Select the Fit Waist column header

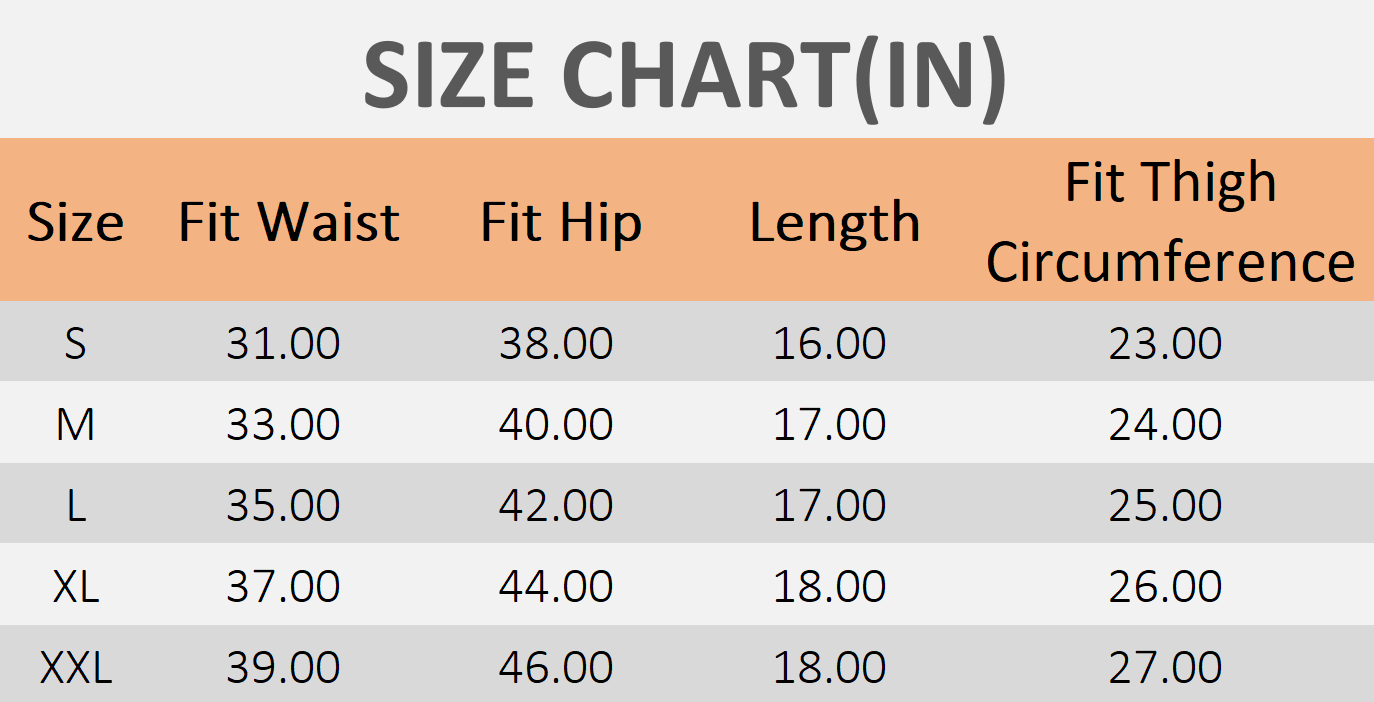289,221
